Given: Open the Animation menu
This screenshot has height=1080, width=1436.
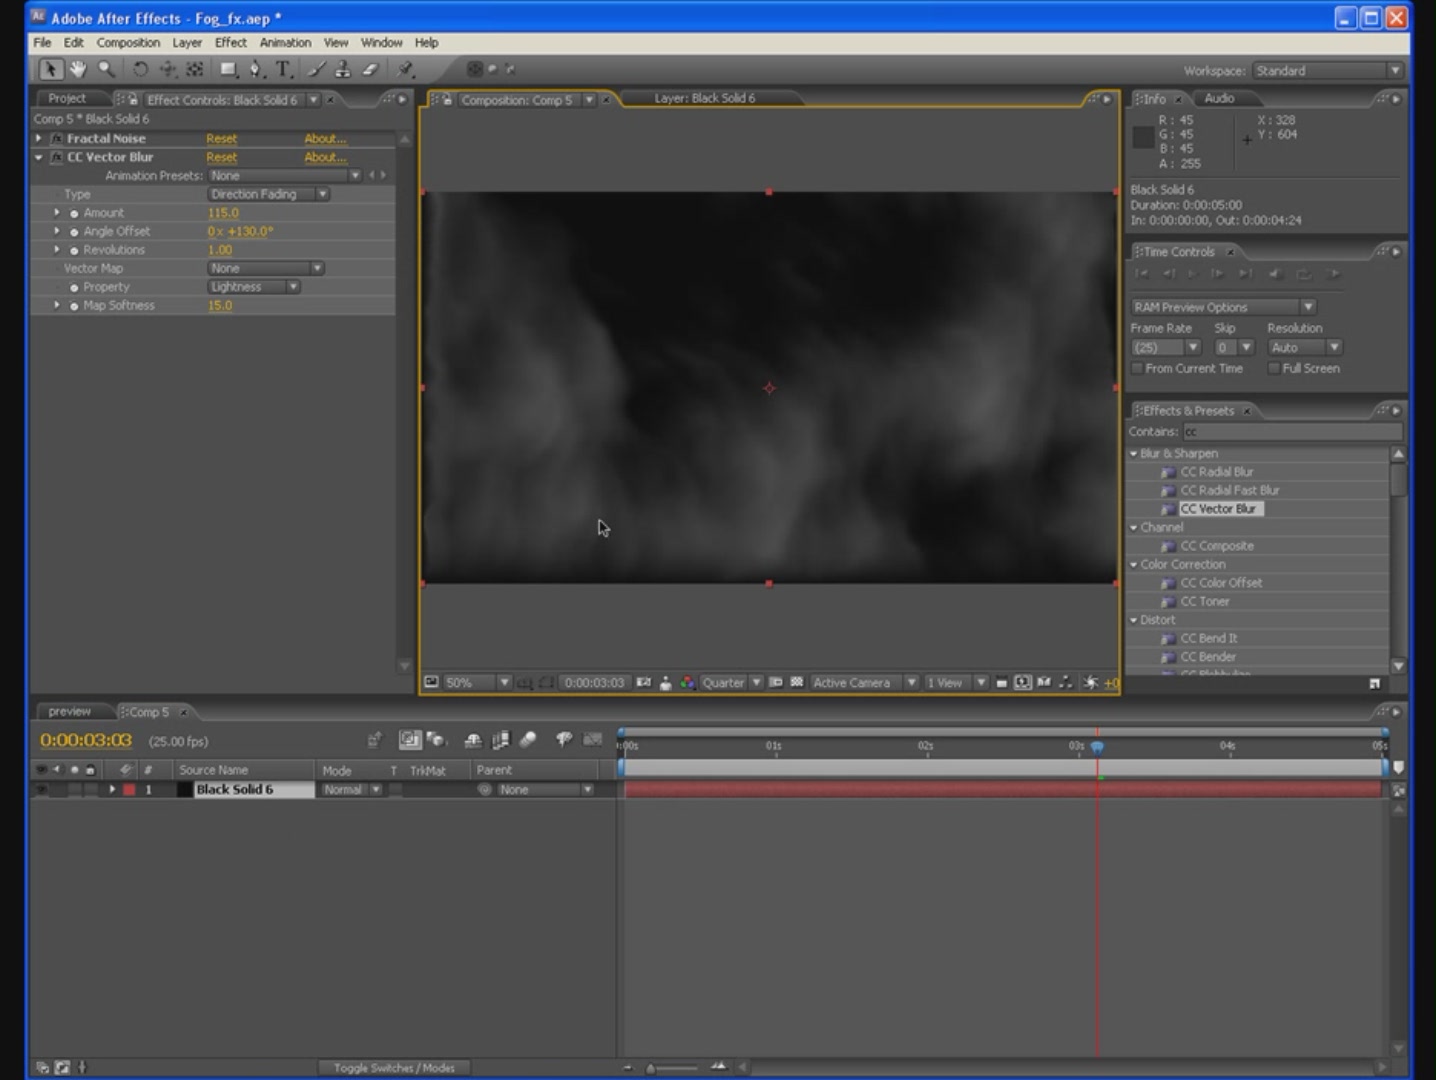Looking at the screenshot, I should coord(285,43).
